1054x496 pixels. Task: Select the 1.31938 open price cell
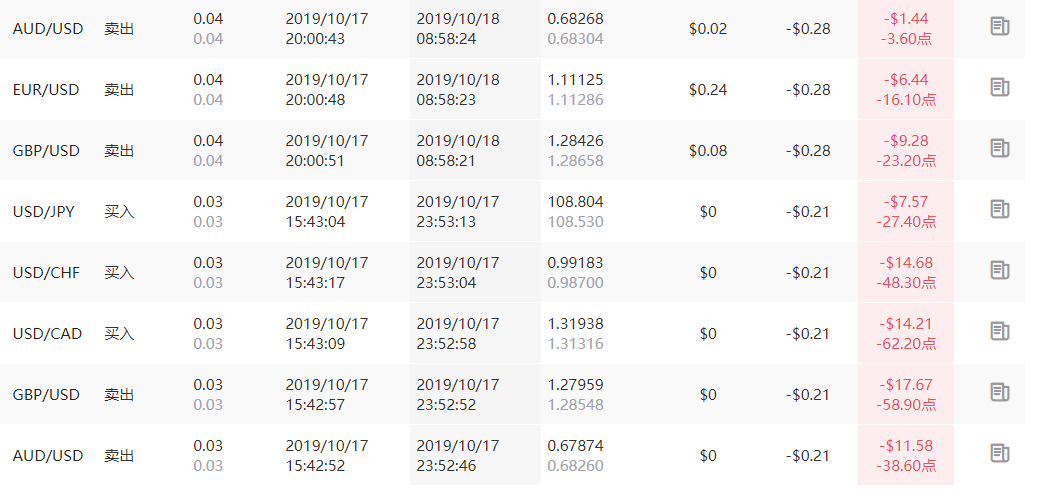(575, 324)
